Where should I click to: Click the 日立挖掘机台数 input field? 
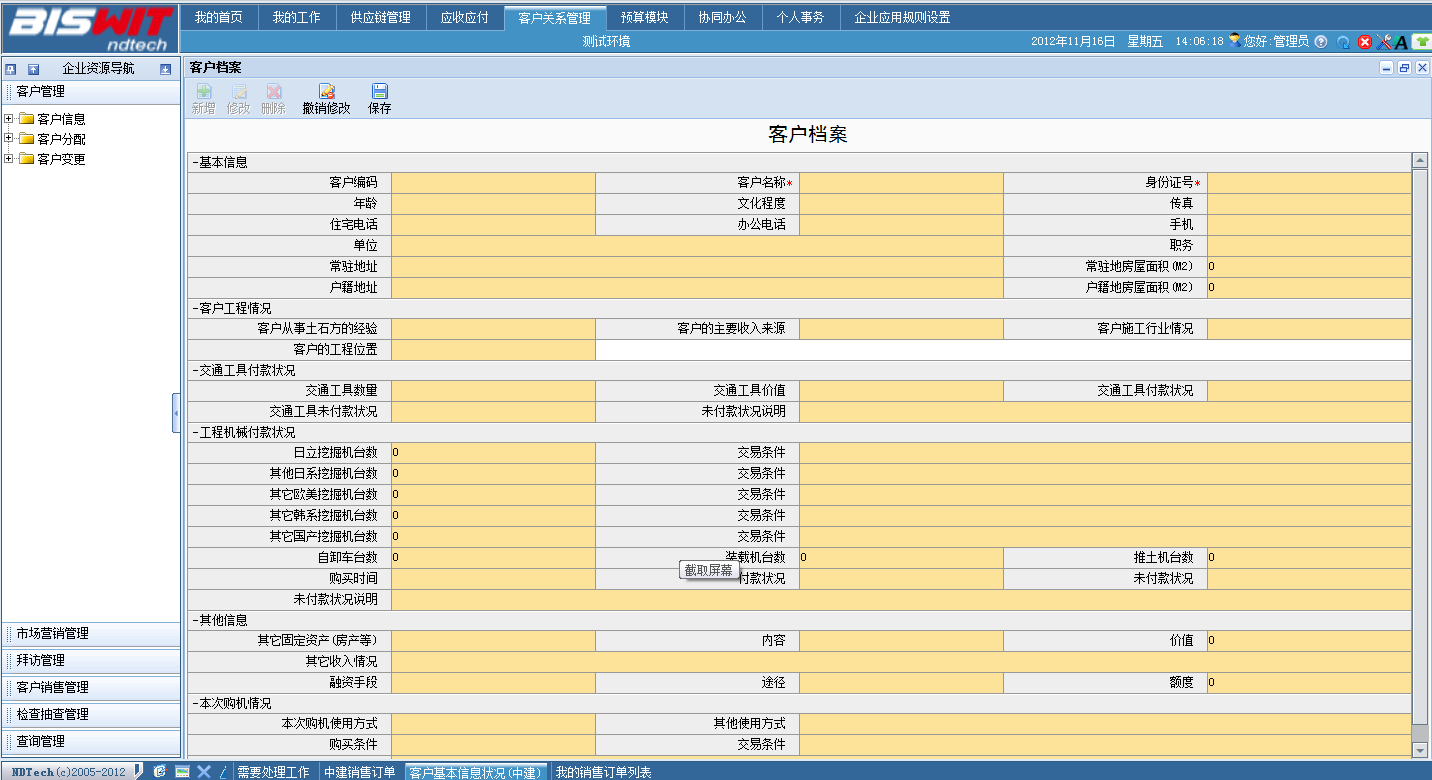493,452
